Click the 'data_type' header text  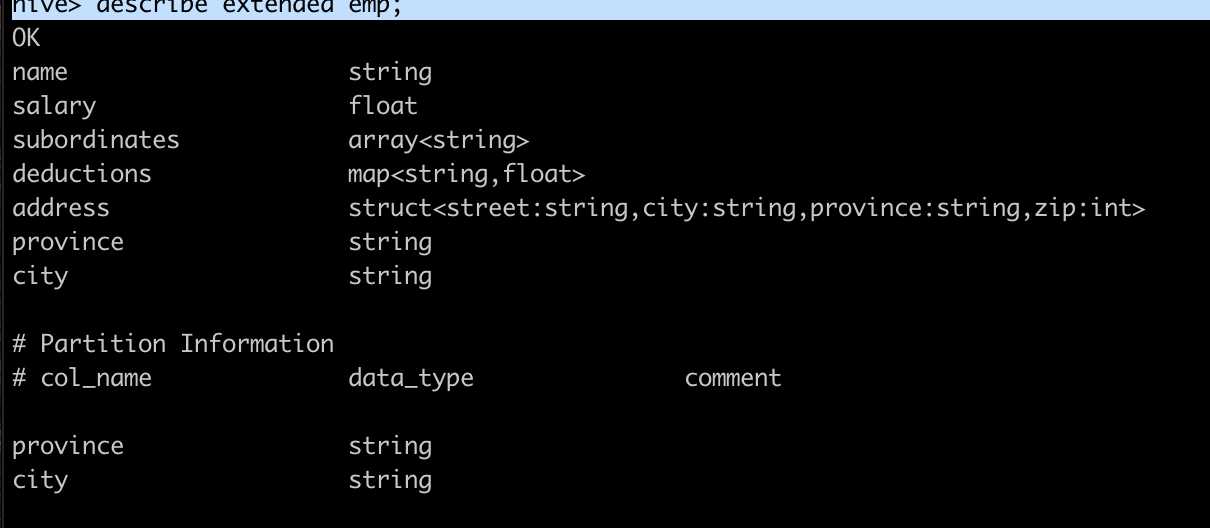[x=411, y=378]
